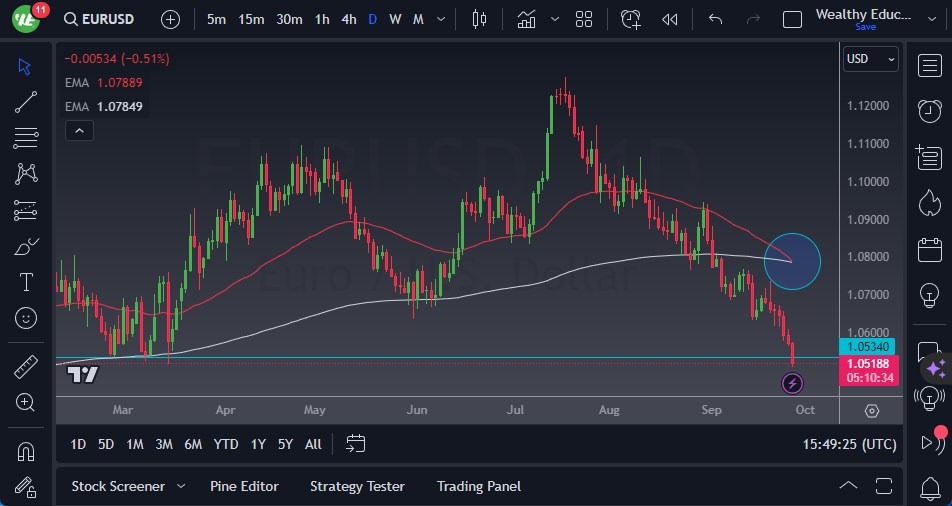Toggle fullscreen mode square icon
The image size is (952, 506).
point(792,19)
